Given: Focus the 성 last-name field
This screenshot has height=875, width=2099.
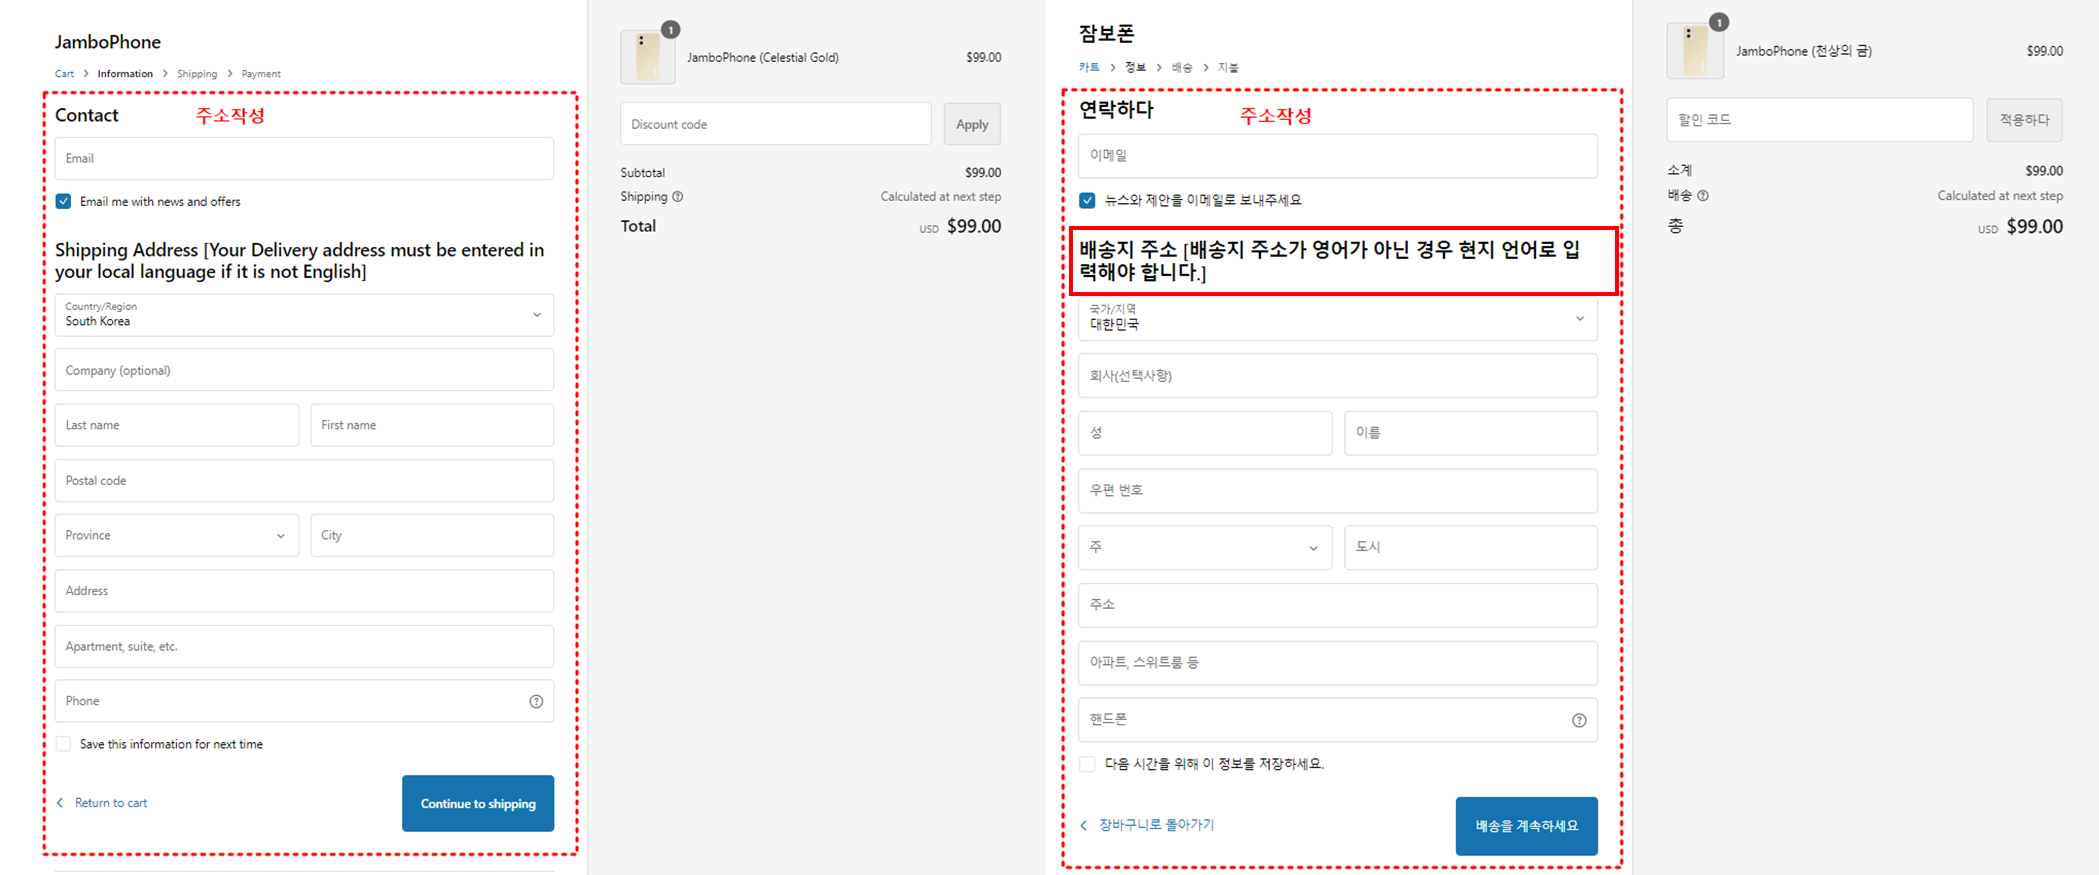Looking at the screenshot, I should (x=1205, y=433).
